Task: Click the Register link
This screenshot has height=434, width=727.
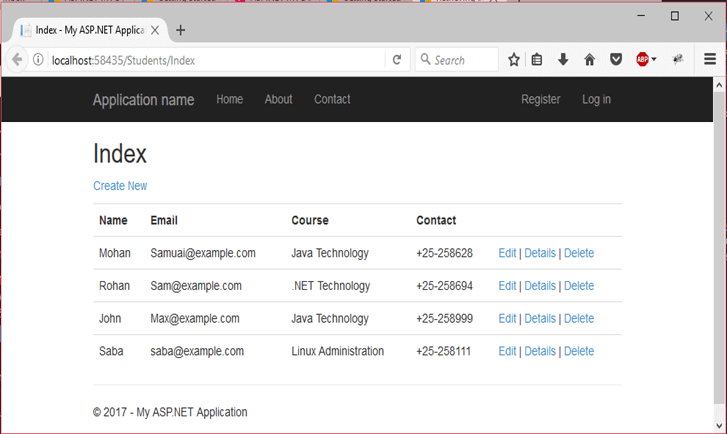Action: [540, 99]
